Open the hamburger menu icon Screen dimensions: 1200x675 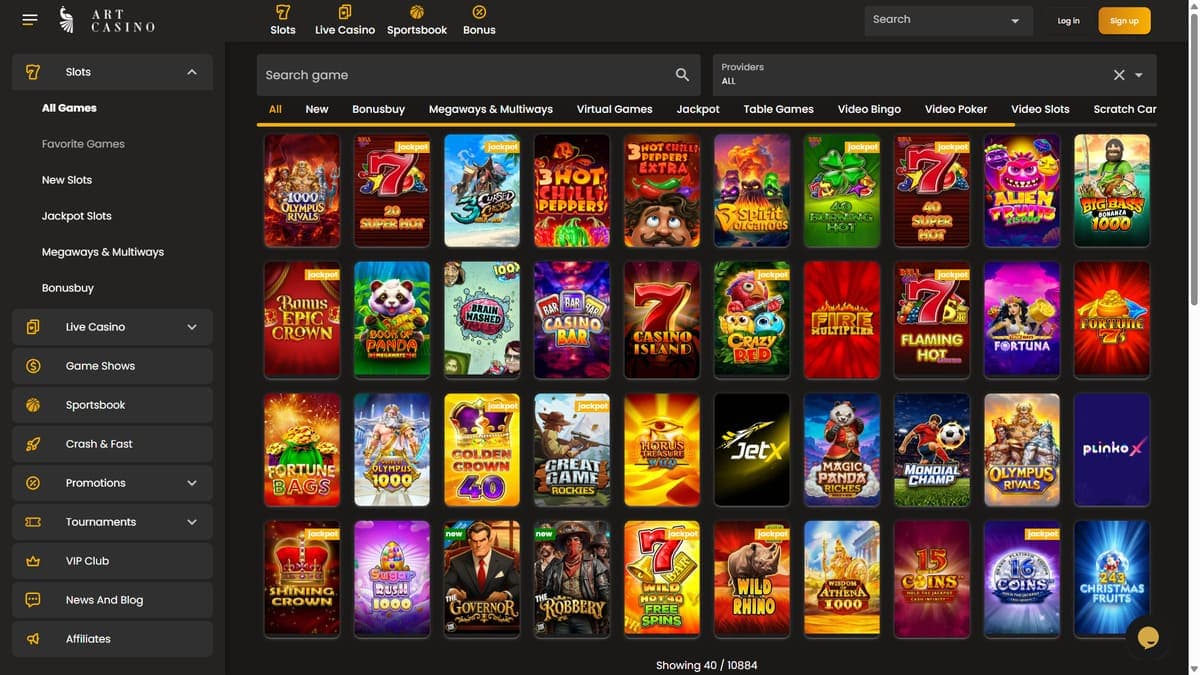coord(29,20)
